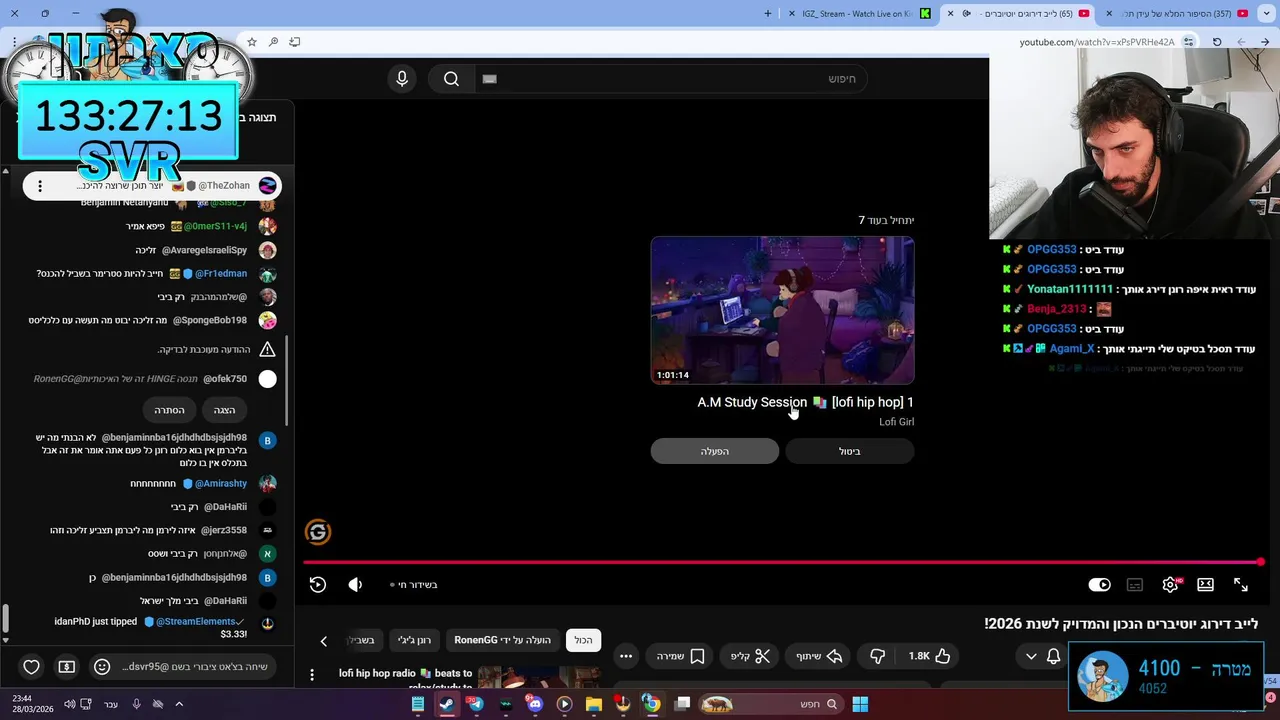Open the pinned TheZohan message options menu
The width and height of the screenshot is (1280, 720).
pyautogui.click(x=38, y=186)
